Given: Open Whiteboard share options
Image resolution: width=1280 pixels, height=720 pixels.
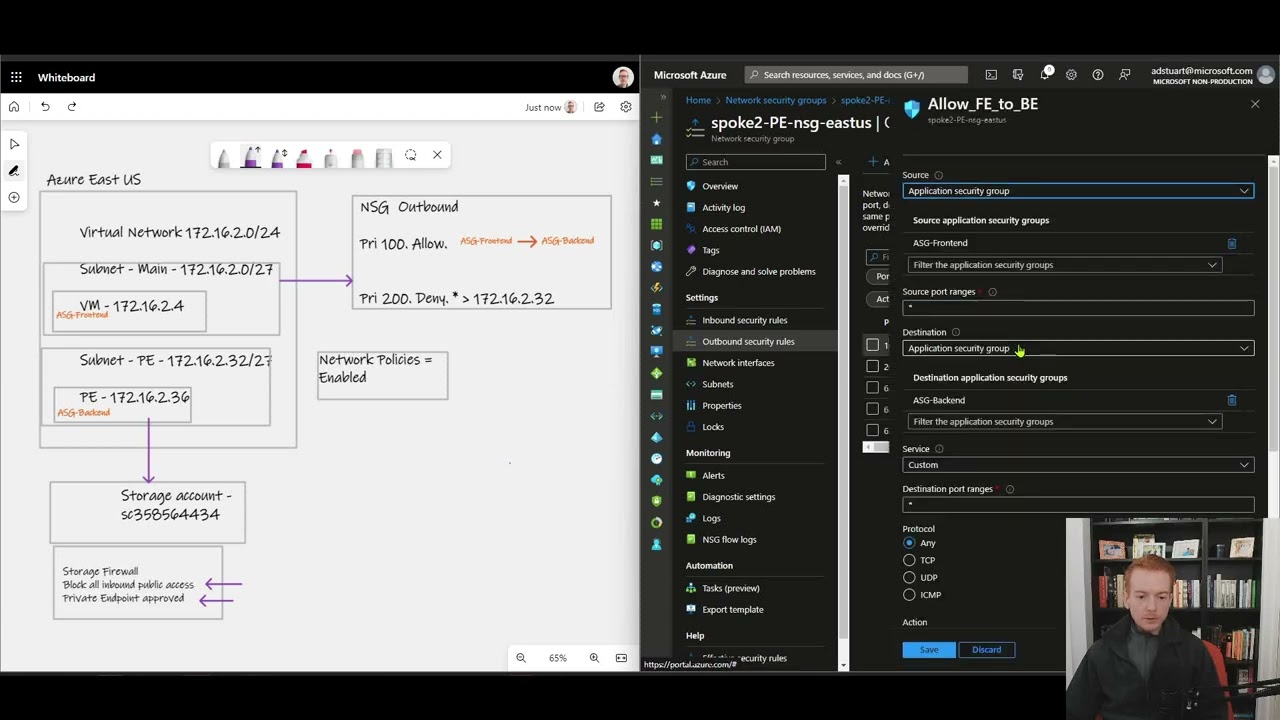Looking at the screenshot, I should tap(599, 107).
